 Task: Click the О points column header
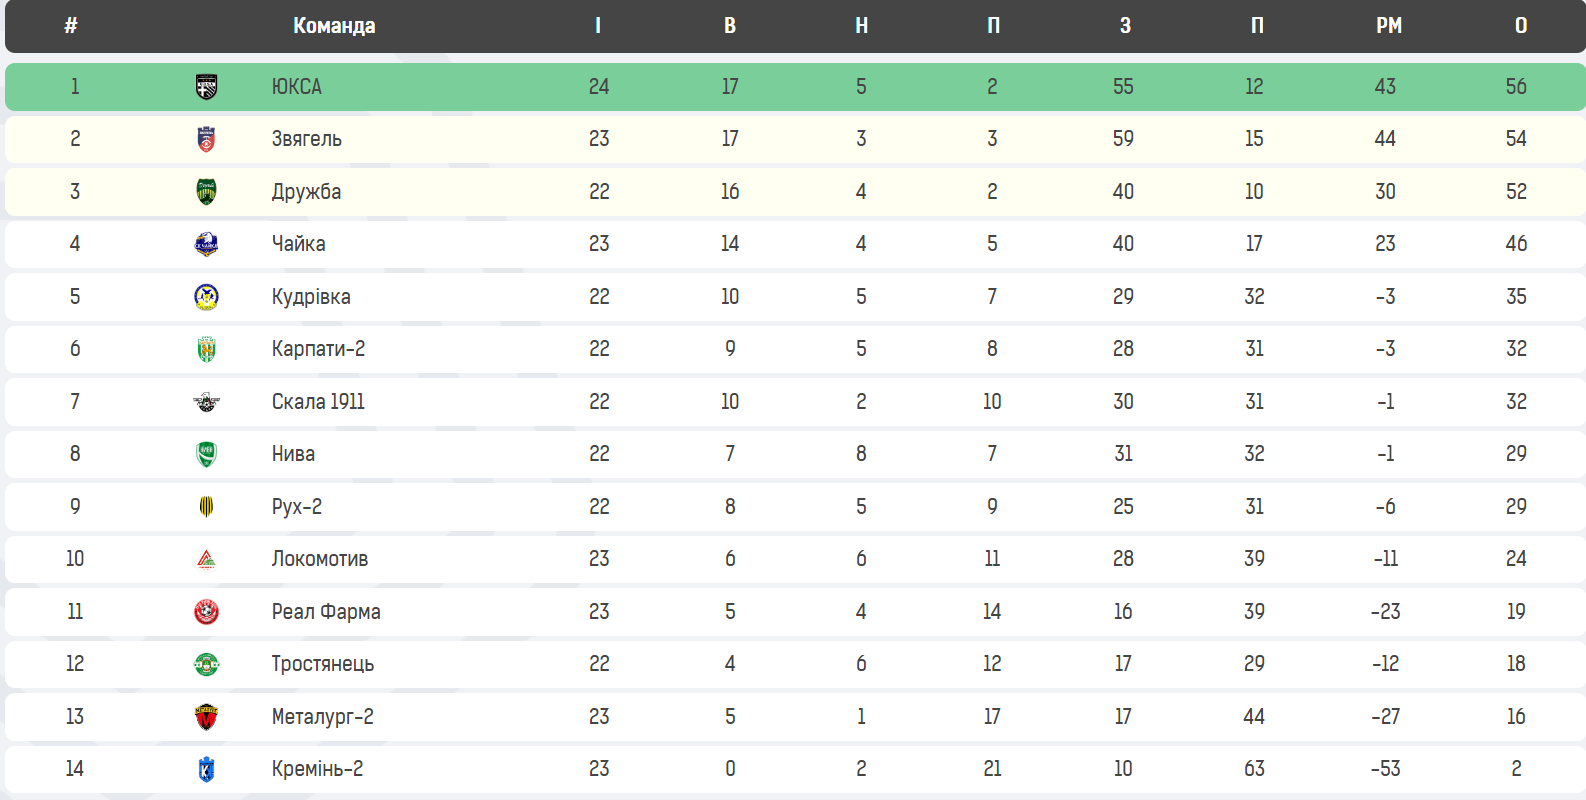click(1521, 26)
